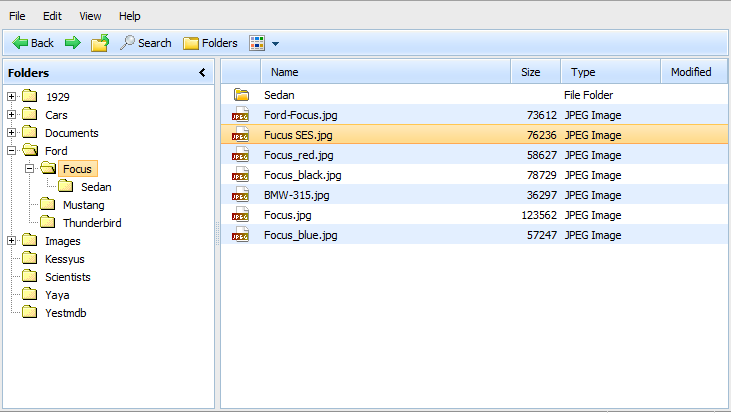Click JPEG icon for Fucus SES.jpg

pyautogui.click(x=241, y=134)
